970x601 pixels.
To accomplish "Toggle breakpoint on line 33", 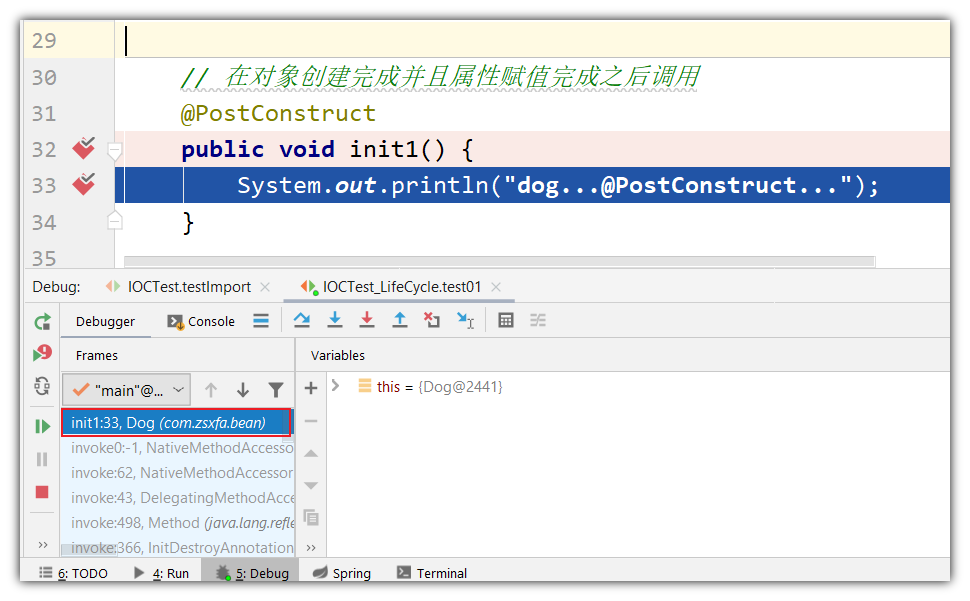I will pos(84,185).
